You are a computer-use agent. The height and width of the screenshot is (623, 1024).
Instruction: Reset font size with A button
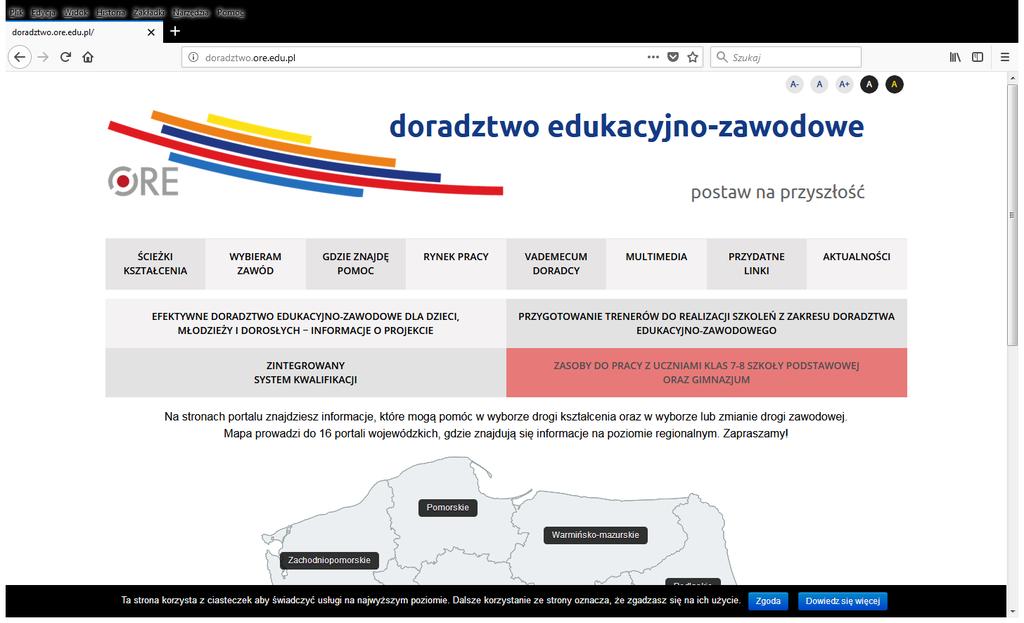tap(819, 84)
